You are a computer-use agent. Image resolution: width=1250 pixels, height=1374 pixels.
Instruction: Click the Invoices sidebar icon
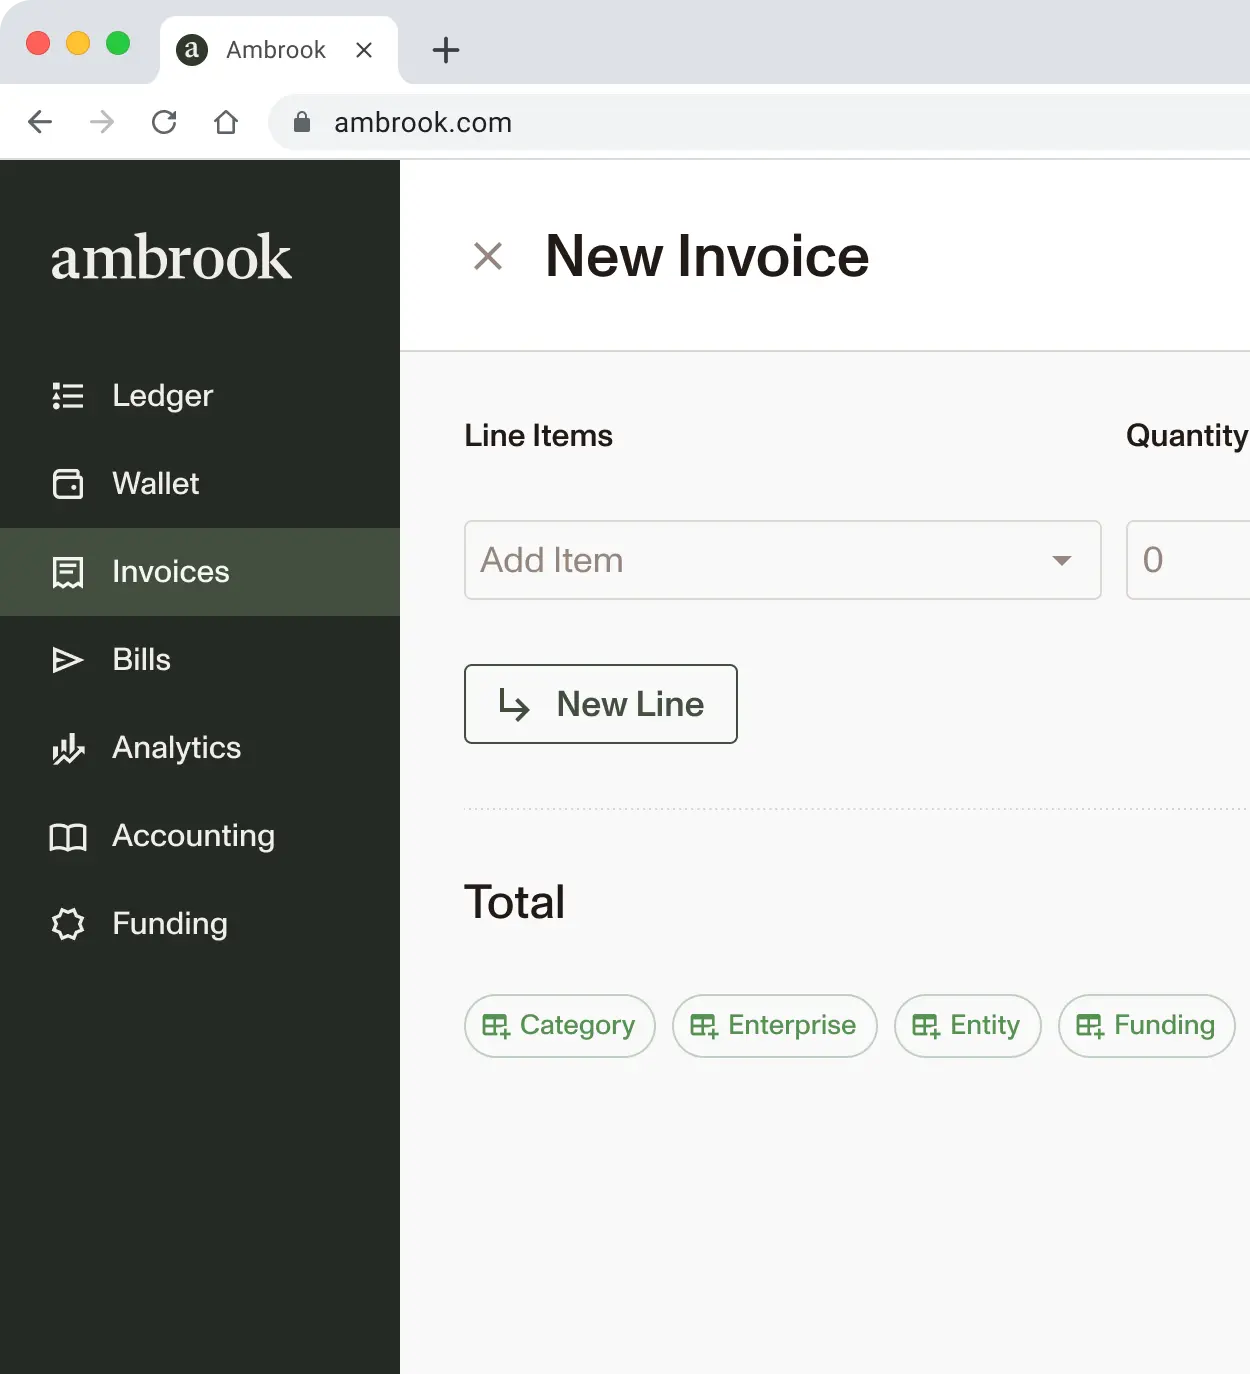67,571
